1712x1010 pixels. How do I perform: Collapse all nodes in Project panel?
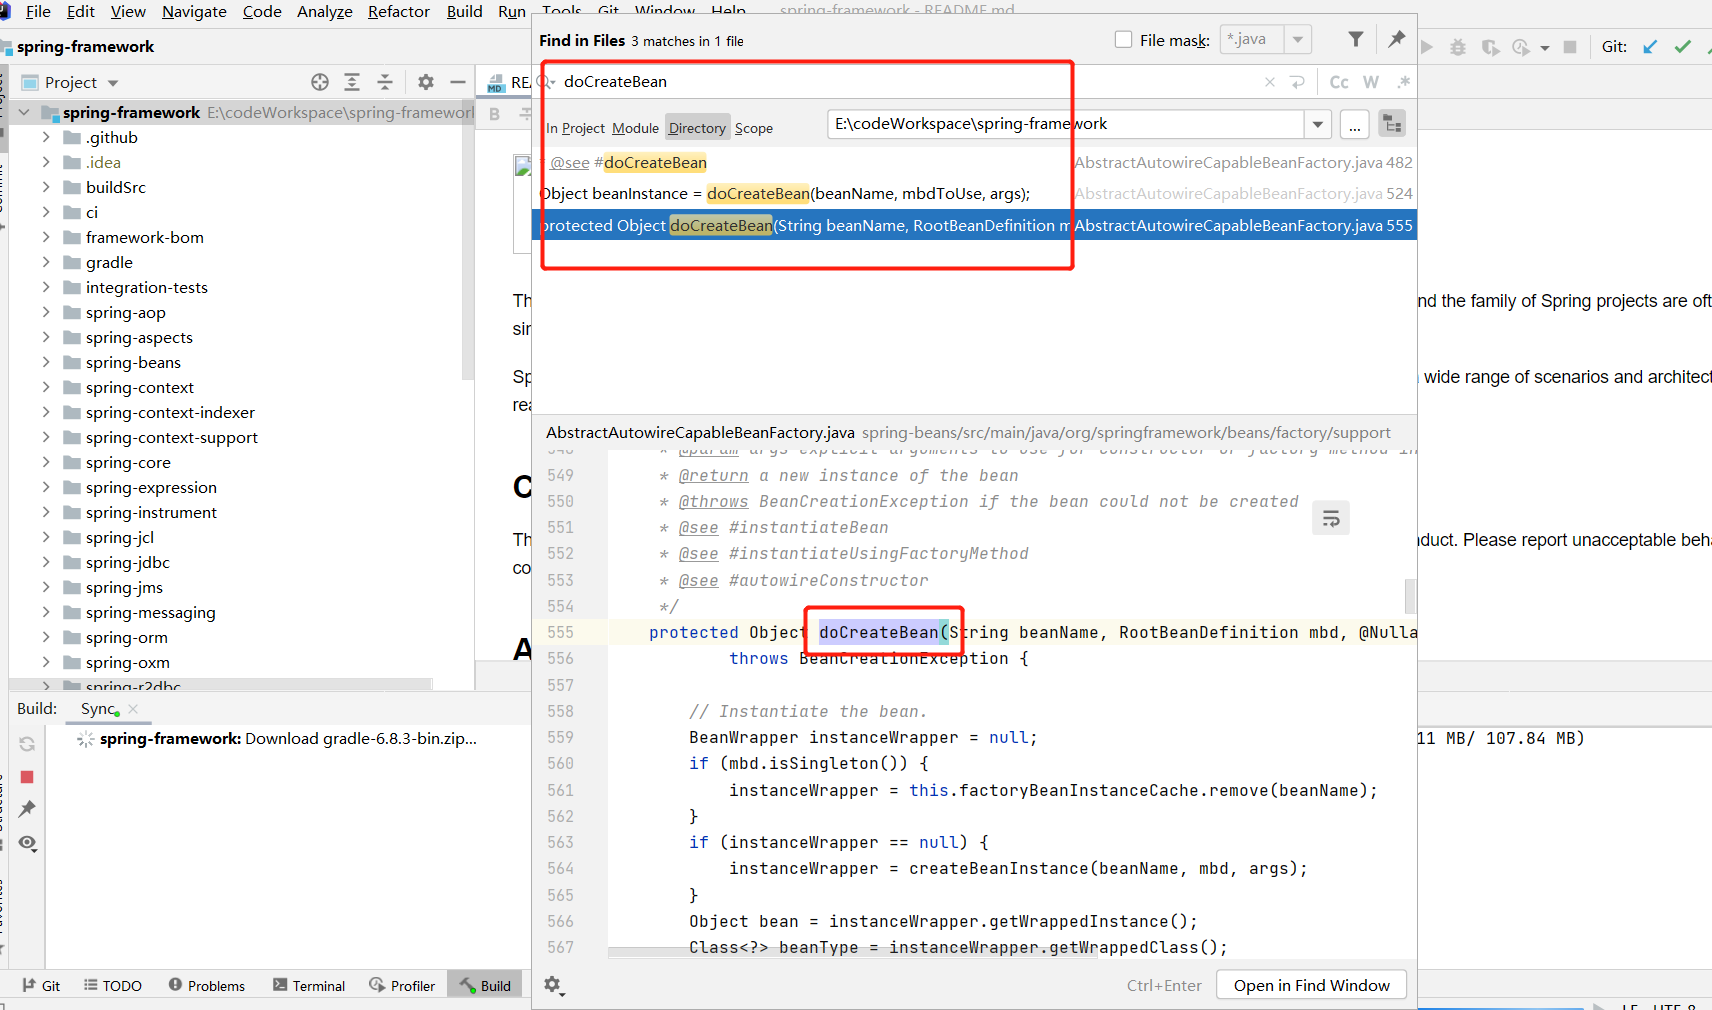coord(385,82)
